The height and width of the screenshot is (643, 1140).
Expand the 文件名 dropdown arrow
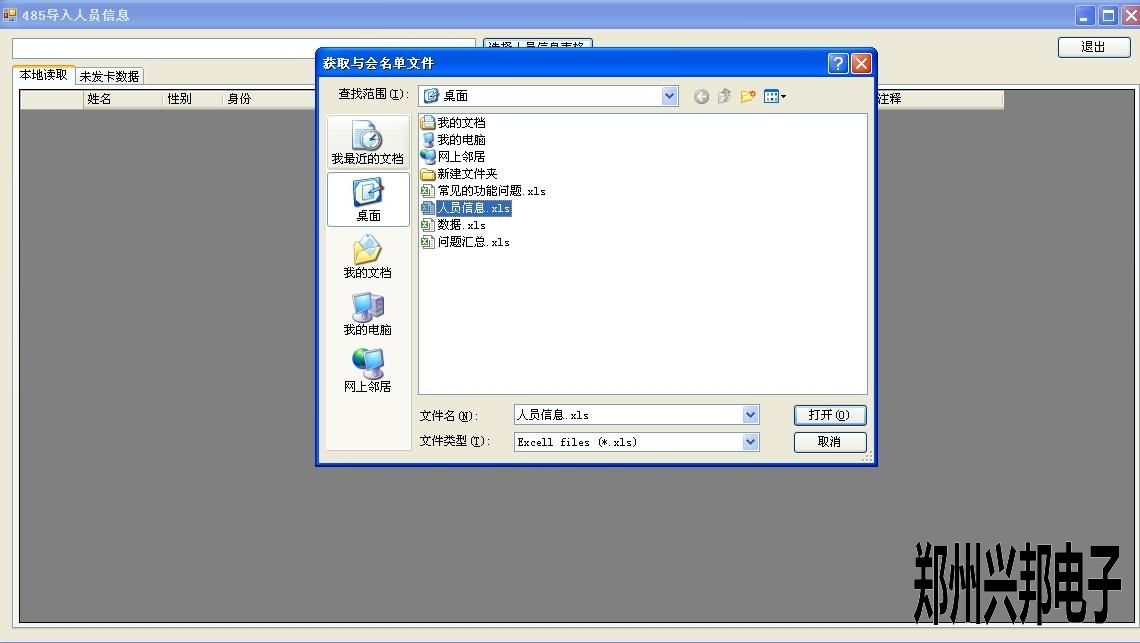pos(750,415)
